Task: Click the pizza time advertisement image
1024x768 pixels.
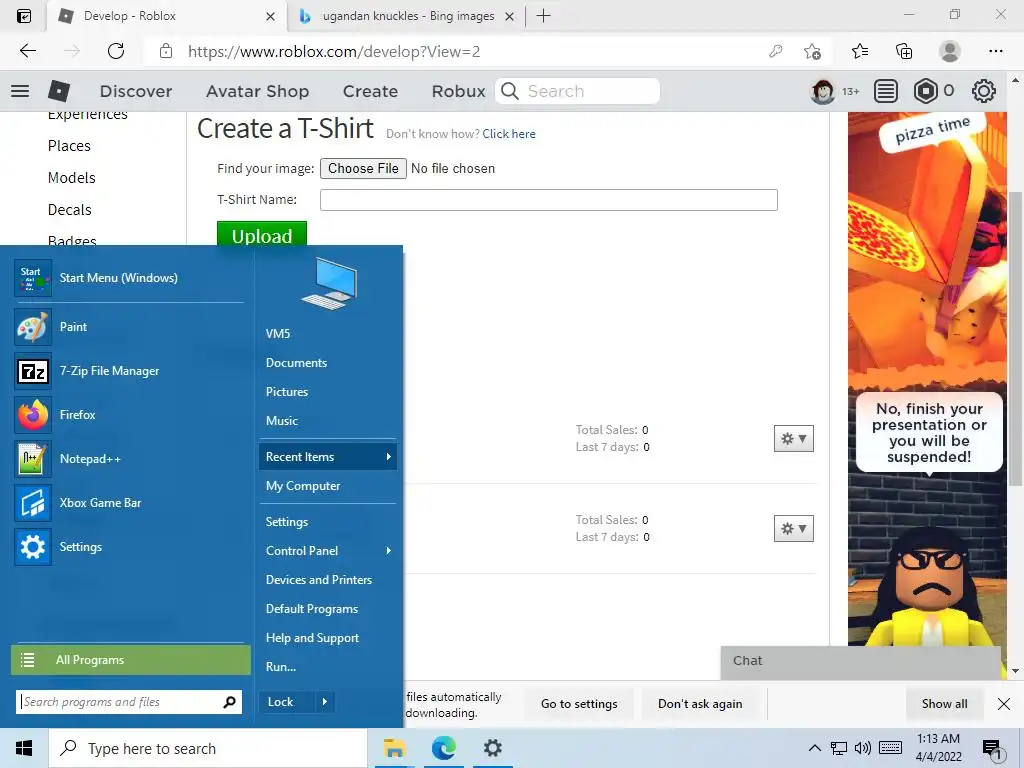Action: (x=927, y=379)
